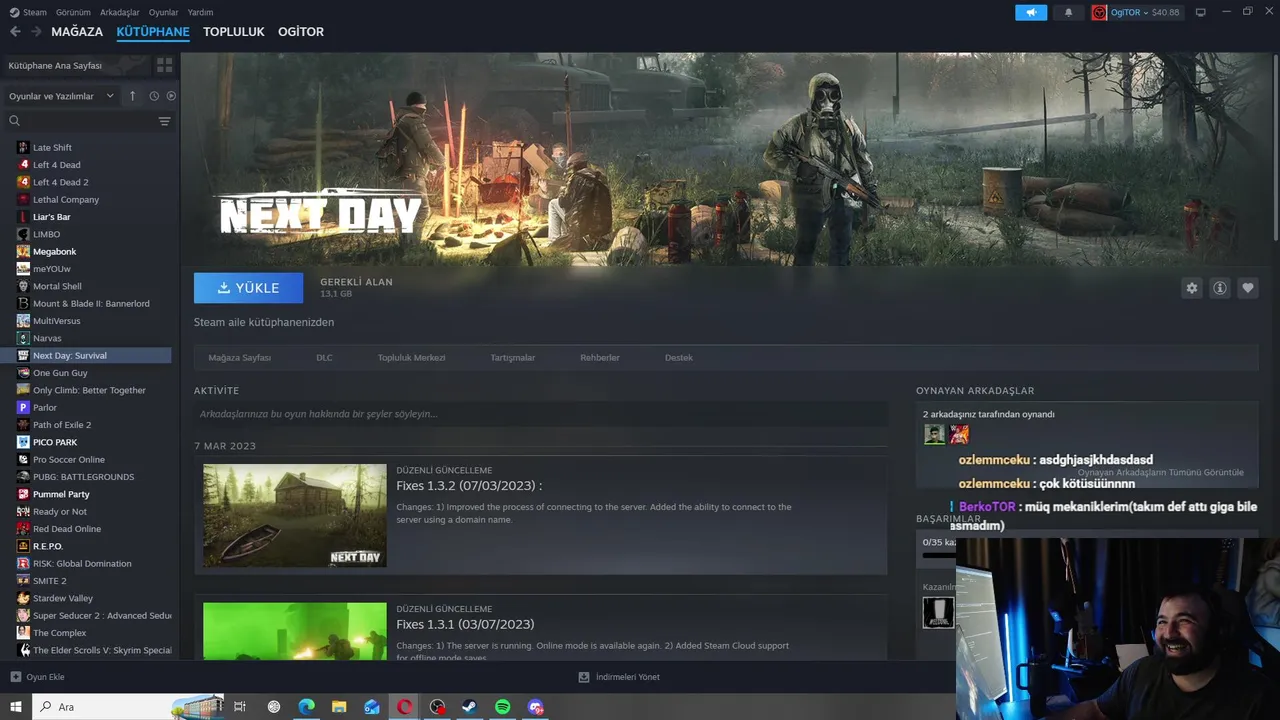Open the Destek link

coord(679,358)
